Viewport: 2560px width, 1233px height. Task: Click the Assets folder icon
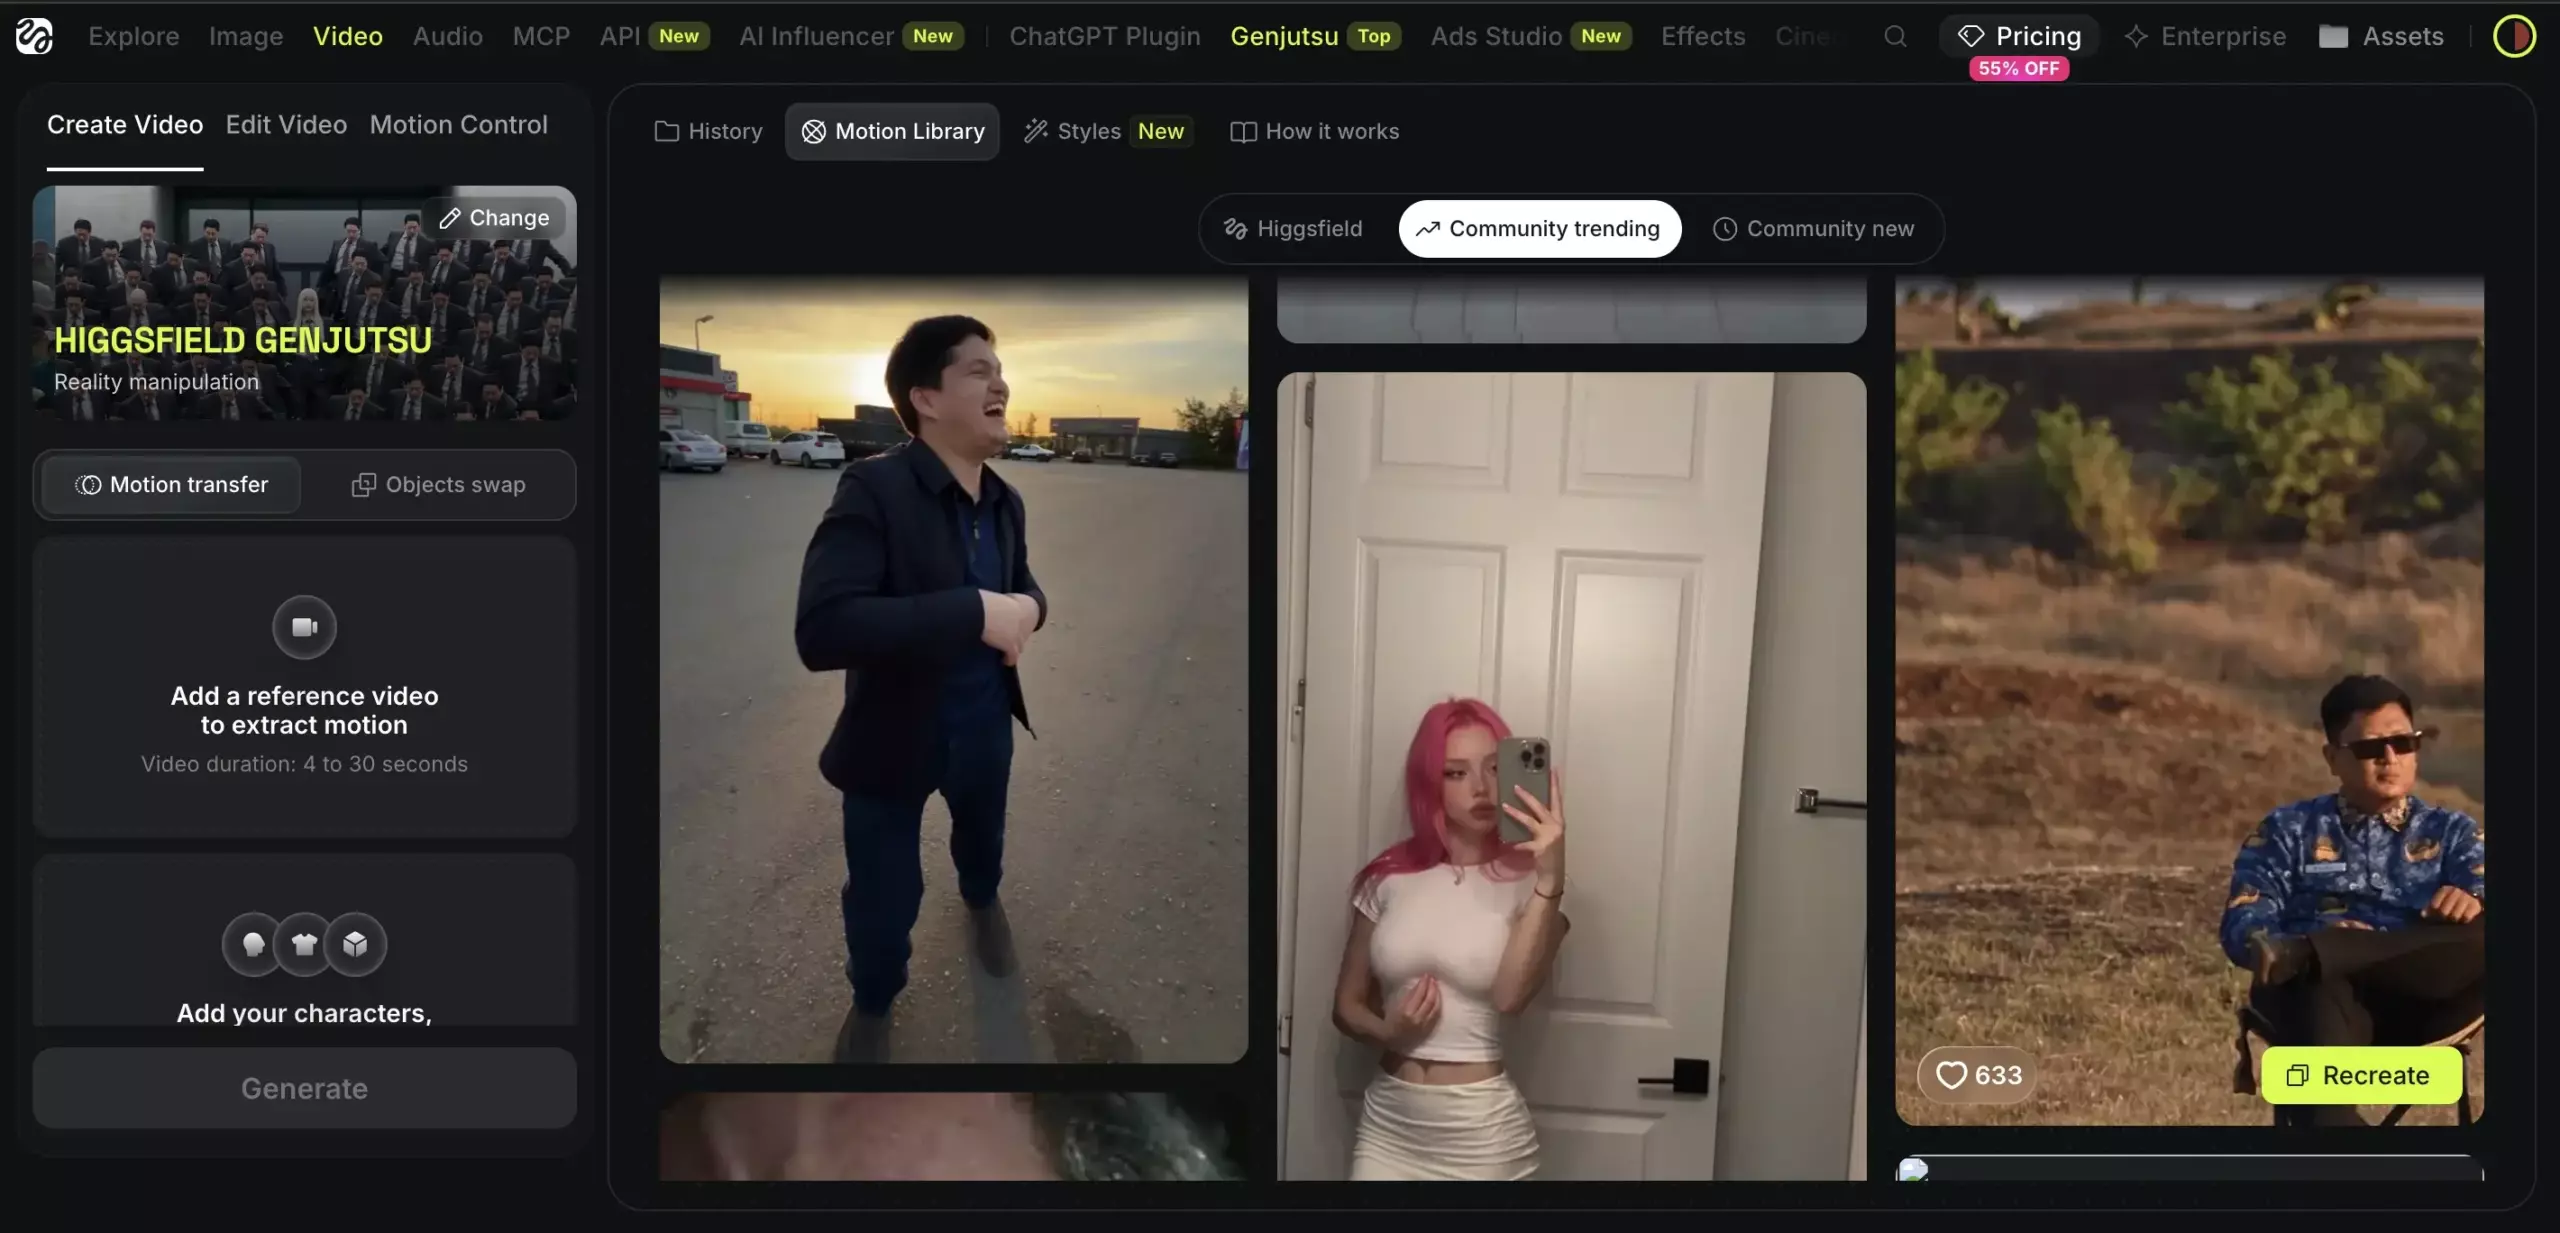2333,36
